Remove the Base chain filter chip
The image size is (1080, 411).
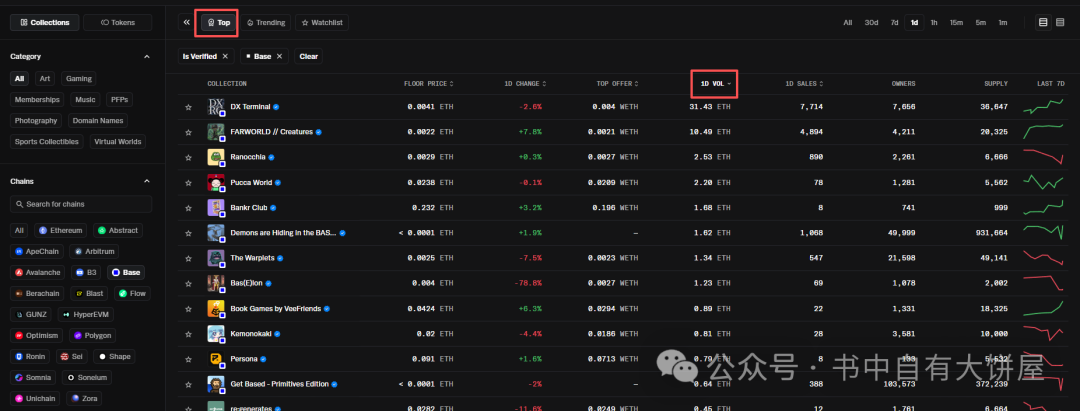point(280,56)
